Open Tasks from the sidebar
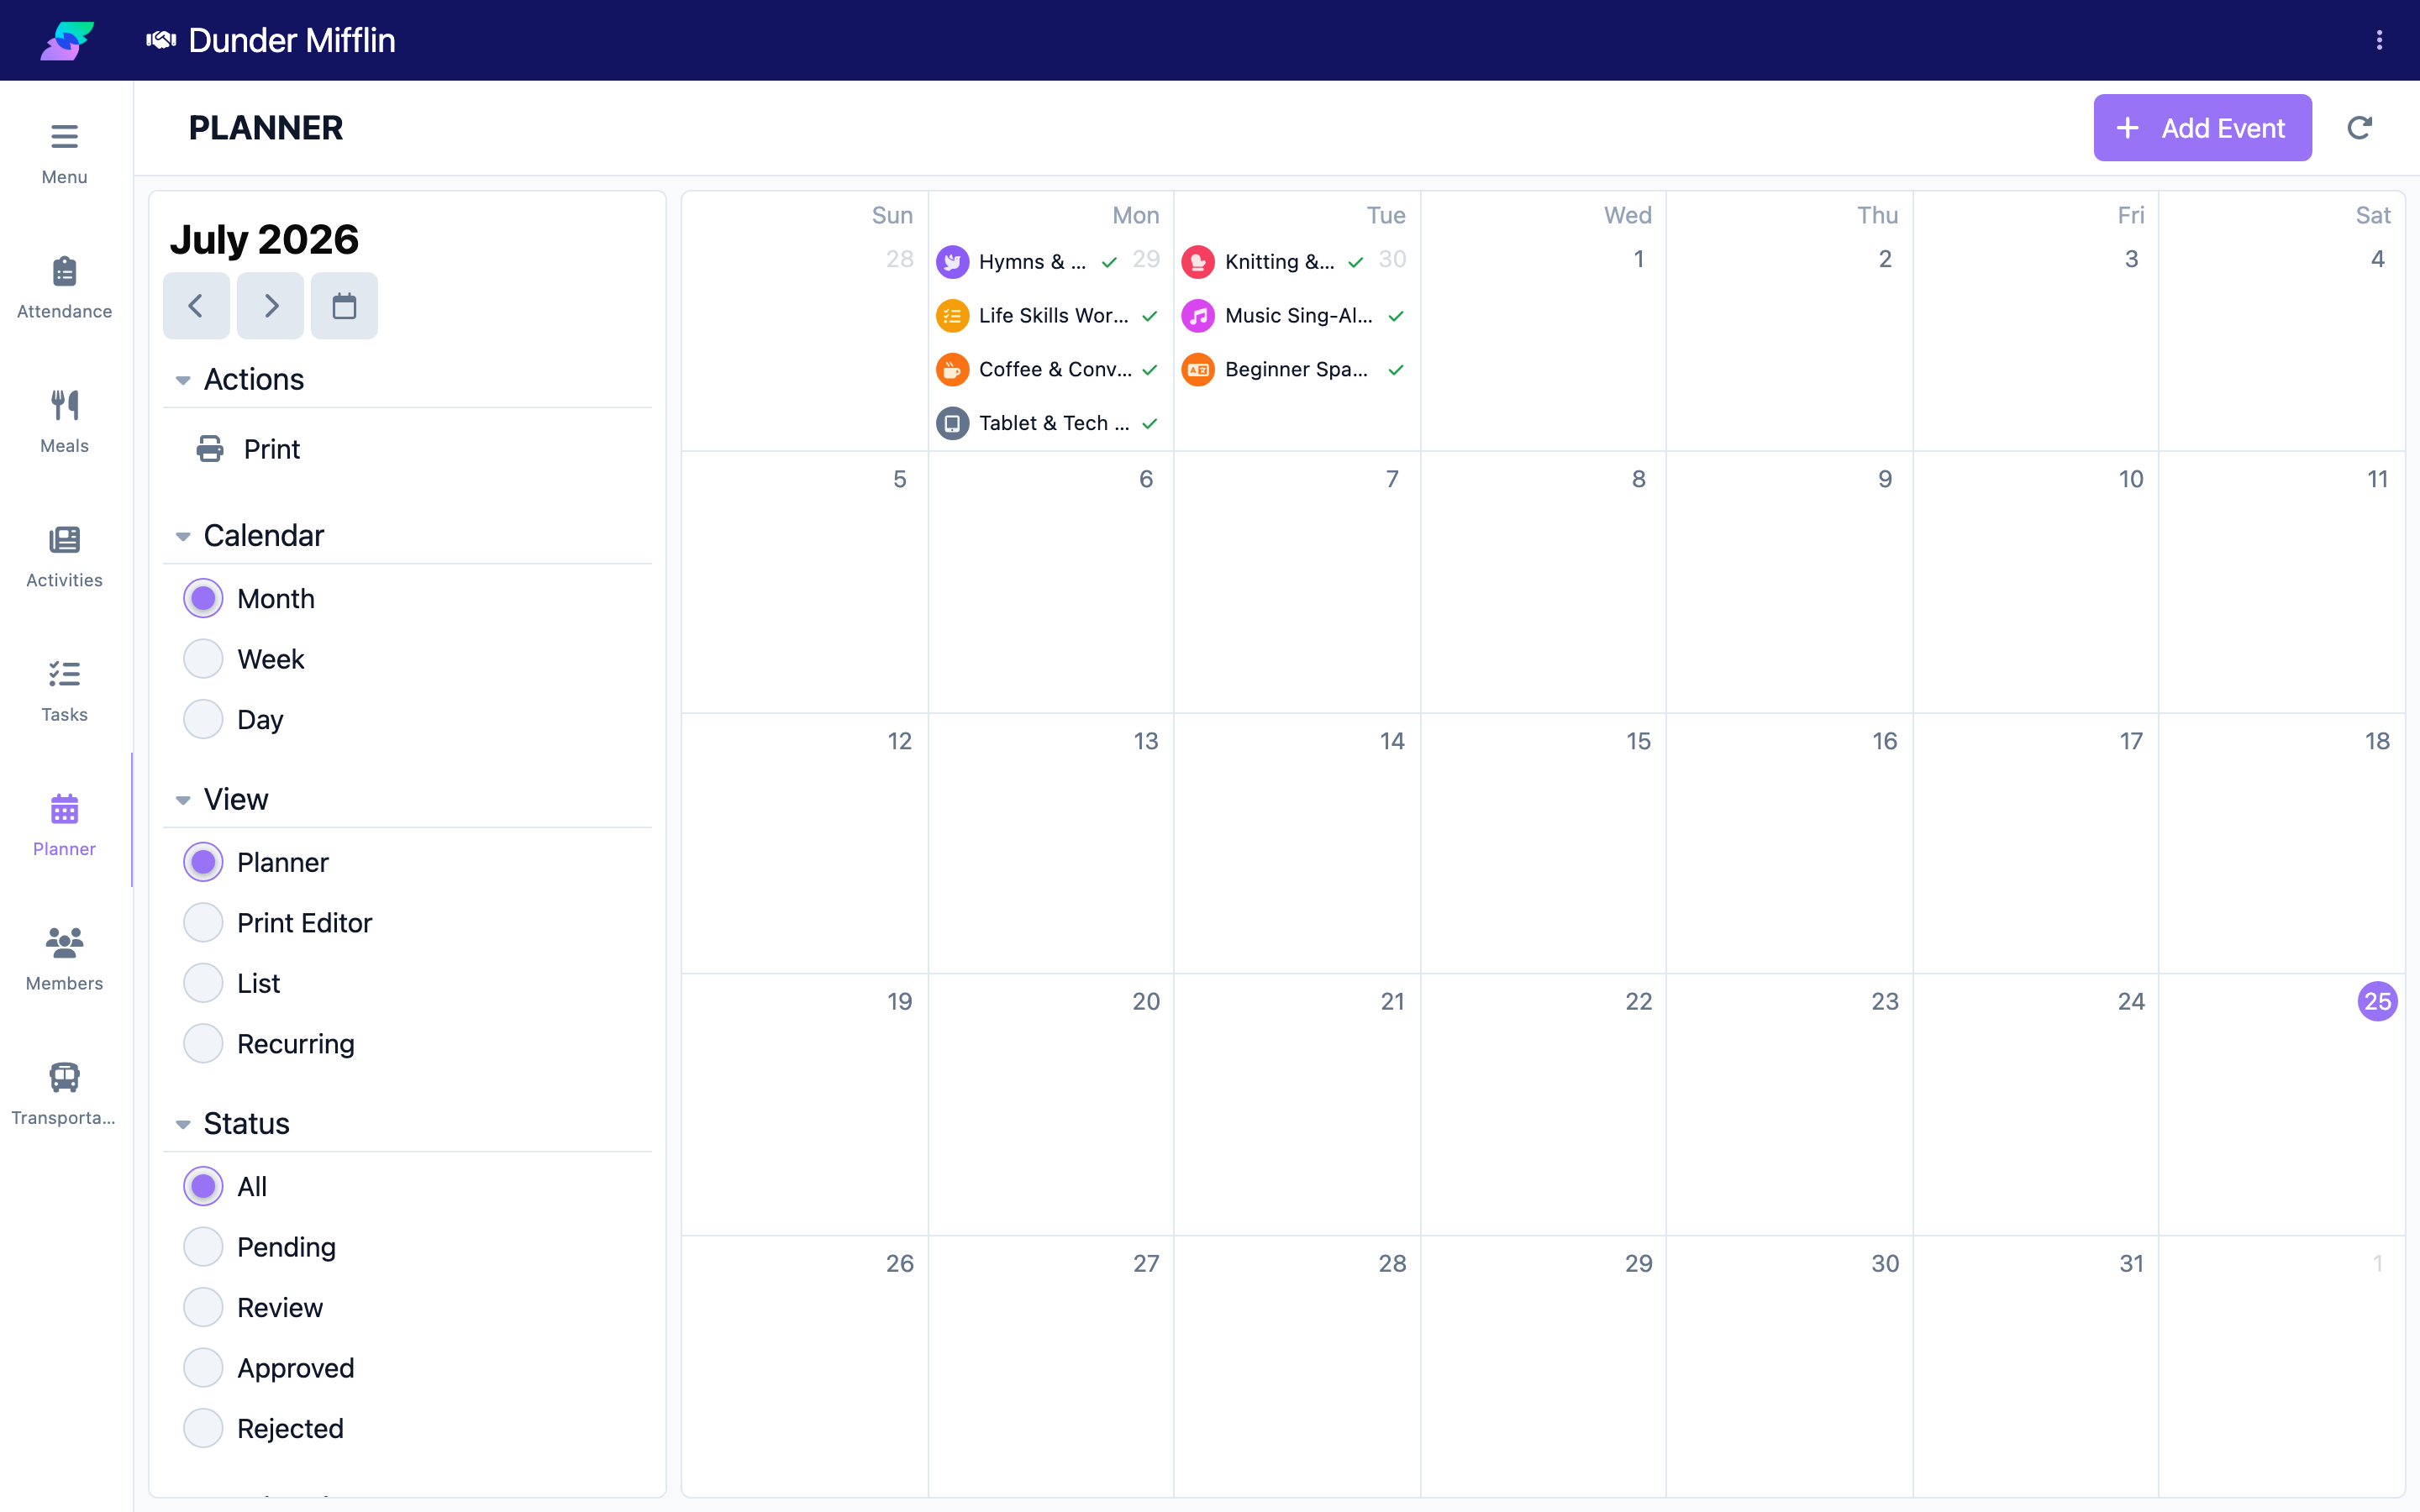 64,691
